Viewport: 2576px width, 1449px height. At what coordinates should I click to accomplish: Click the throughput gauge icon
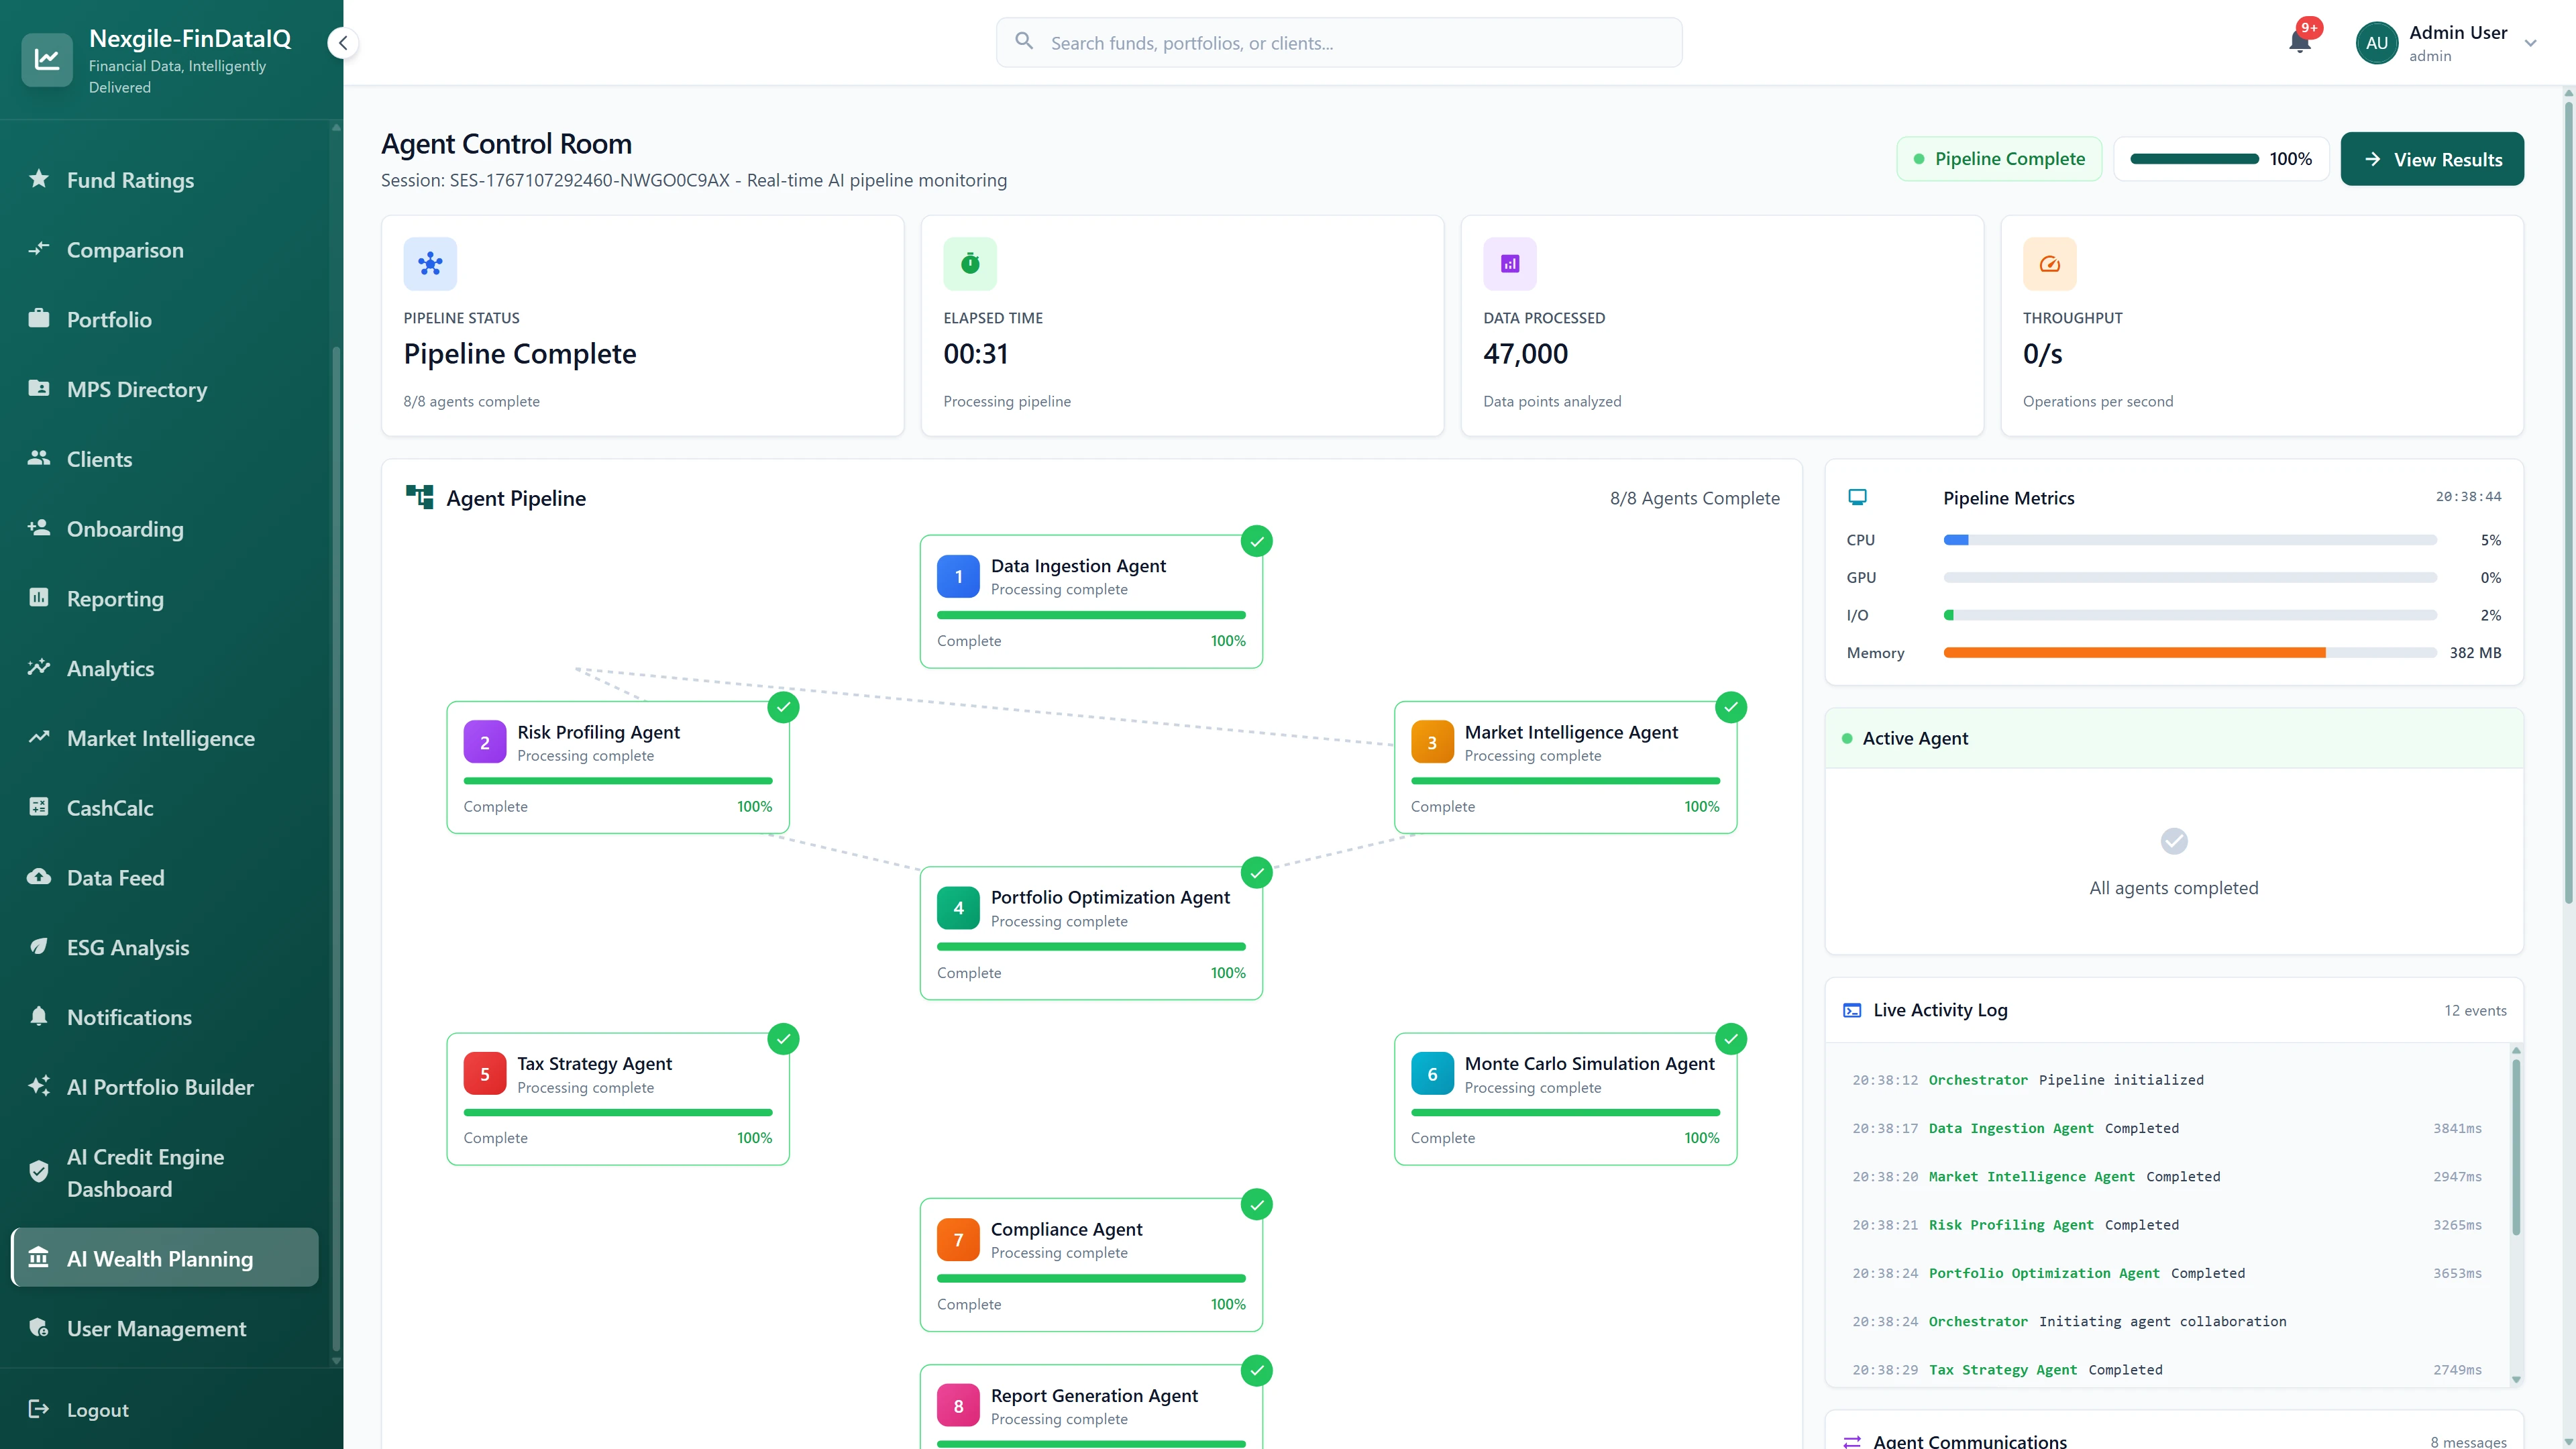(x=2049, y=264)
